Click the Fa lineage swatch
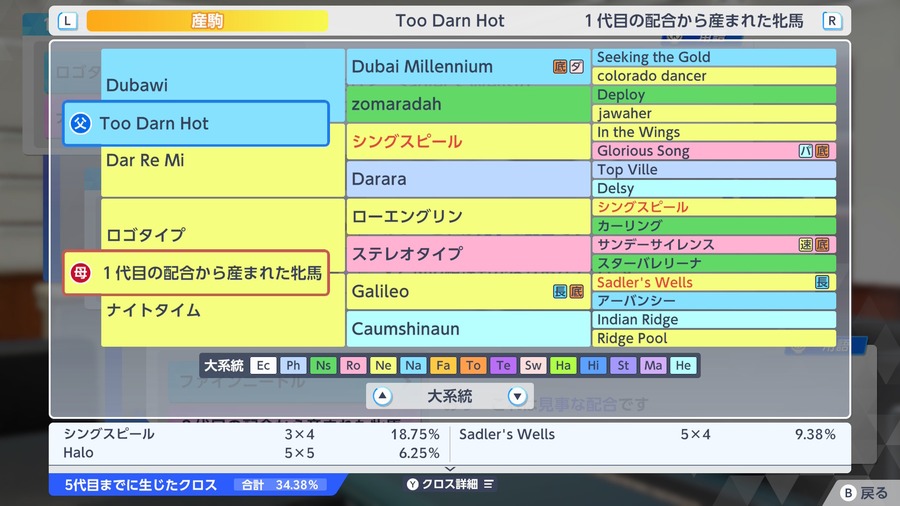The image size is (900, 506). click(x=443, y=365)
